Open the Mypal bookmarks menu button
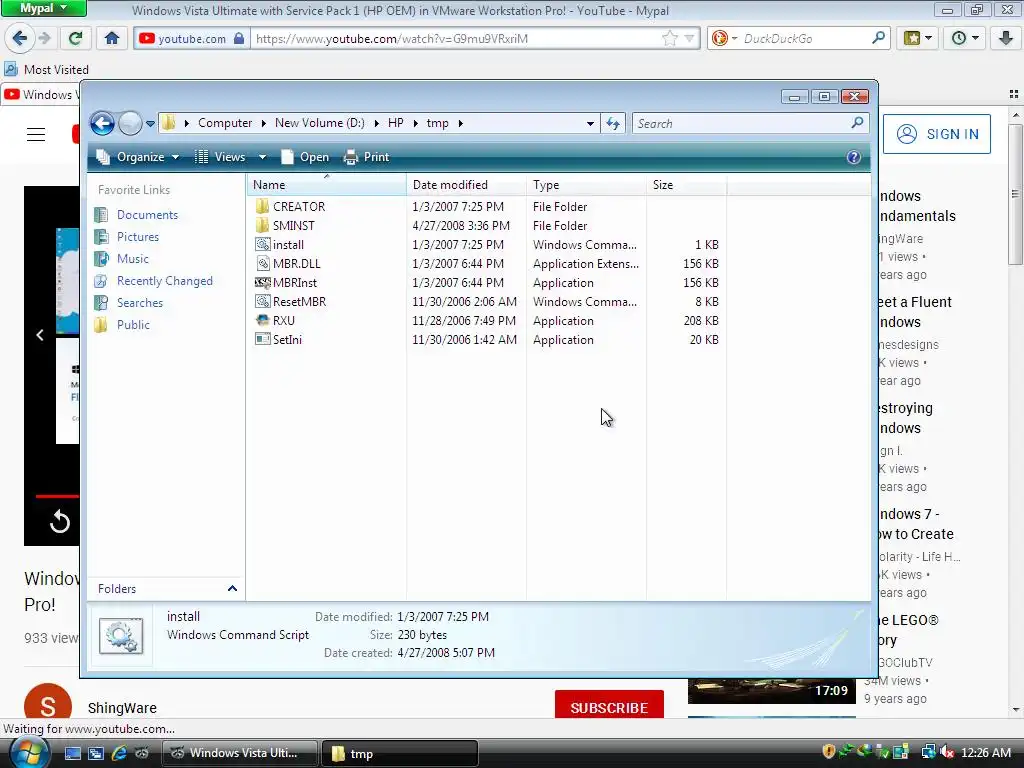The image size is (1024, 768). click(917, 38)
